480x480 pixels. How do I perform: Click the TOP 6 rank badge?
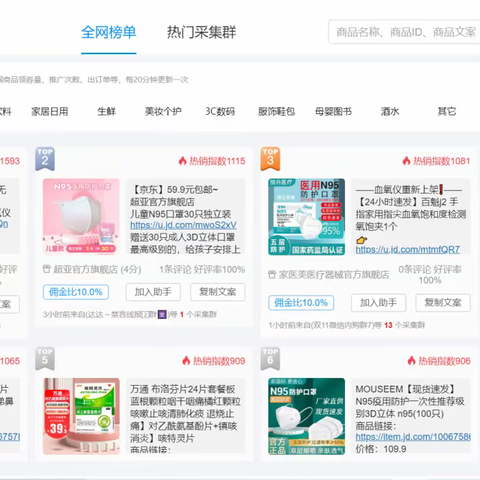point(270,359)
